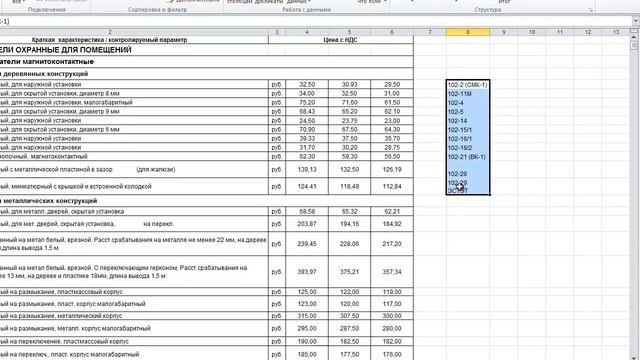The image size is (640, 360).
Task: Click cell '102-15/1' in the list
Action: click(x=468, y=130)
